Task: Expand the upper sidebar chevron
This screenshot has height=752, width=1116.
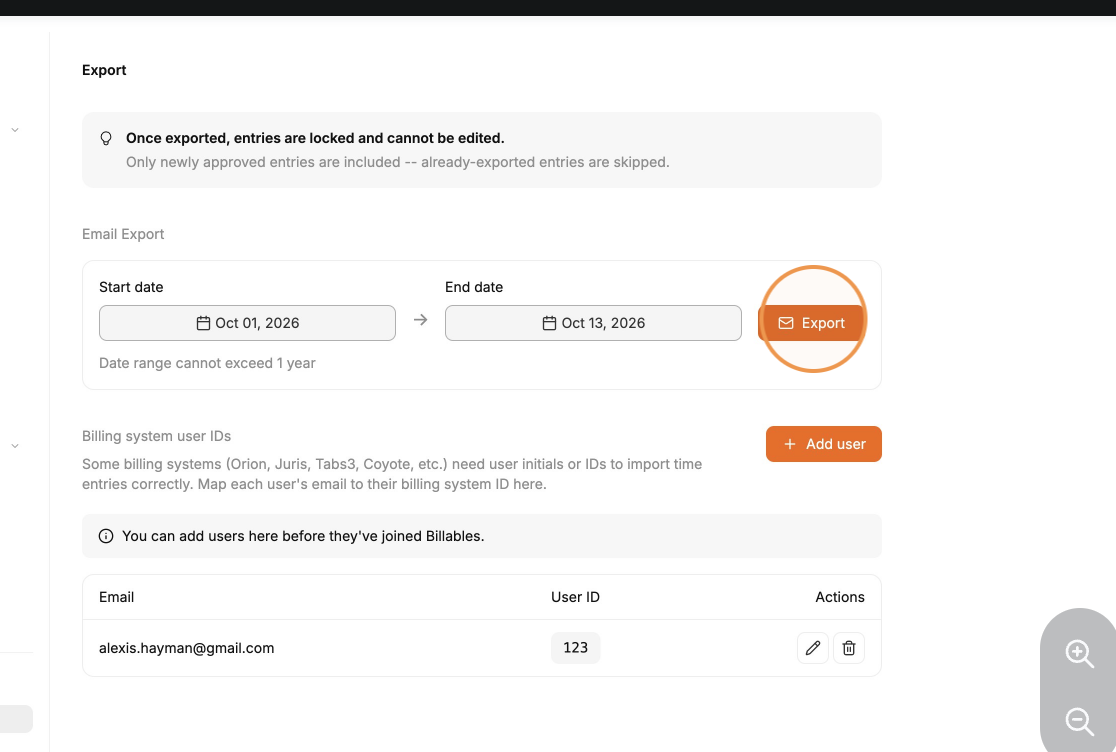Action: pyautogui.click(x=15, y=130)
